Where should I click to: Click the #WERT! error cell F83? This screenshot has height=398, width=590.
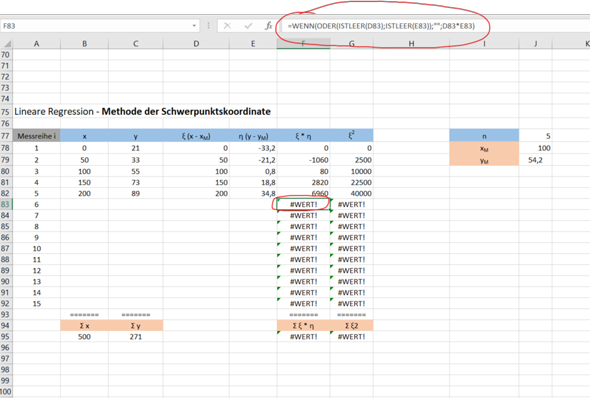tap(303, 204)
